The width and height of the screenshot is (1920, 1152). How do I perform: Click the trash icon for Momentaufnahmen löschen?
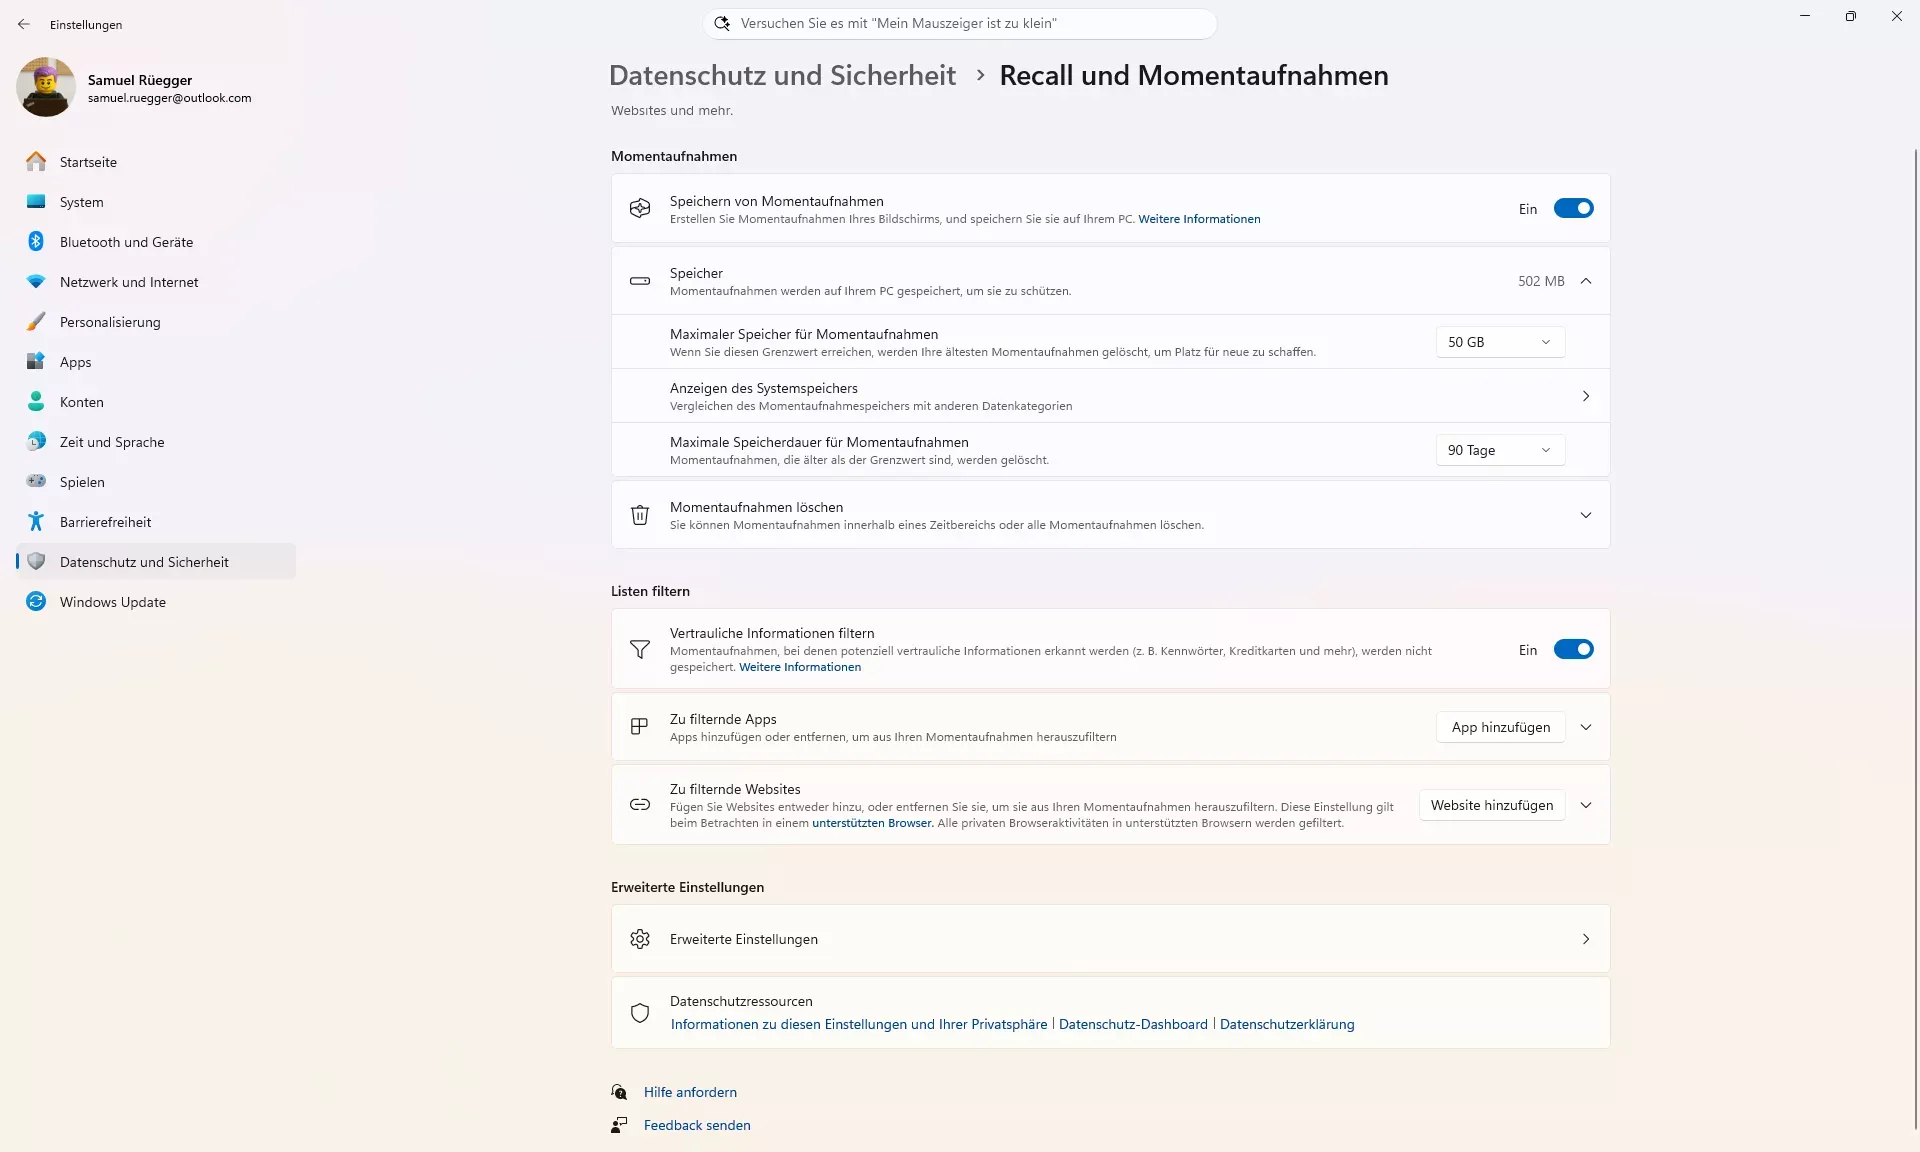[640, 515]
